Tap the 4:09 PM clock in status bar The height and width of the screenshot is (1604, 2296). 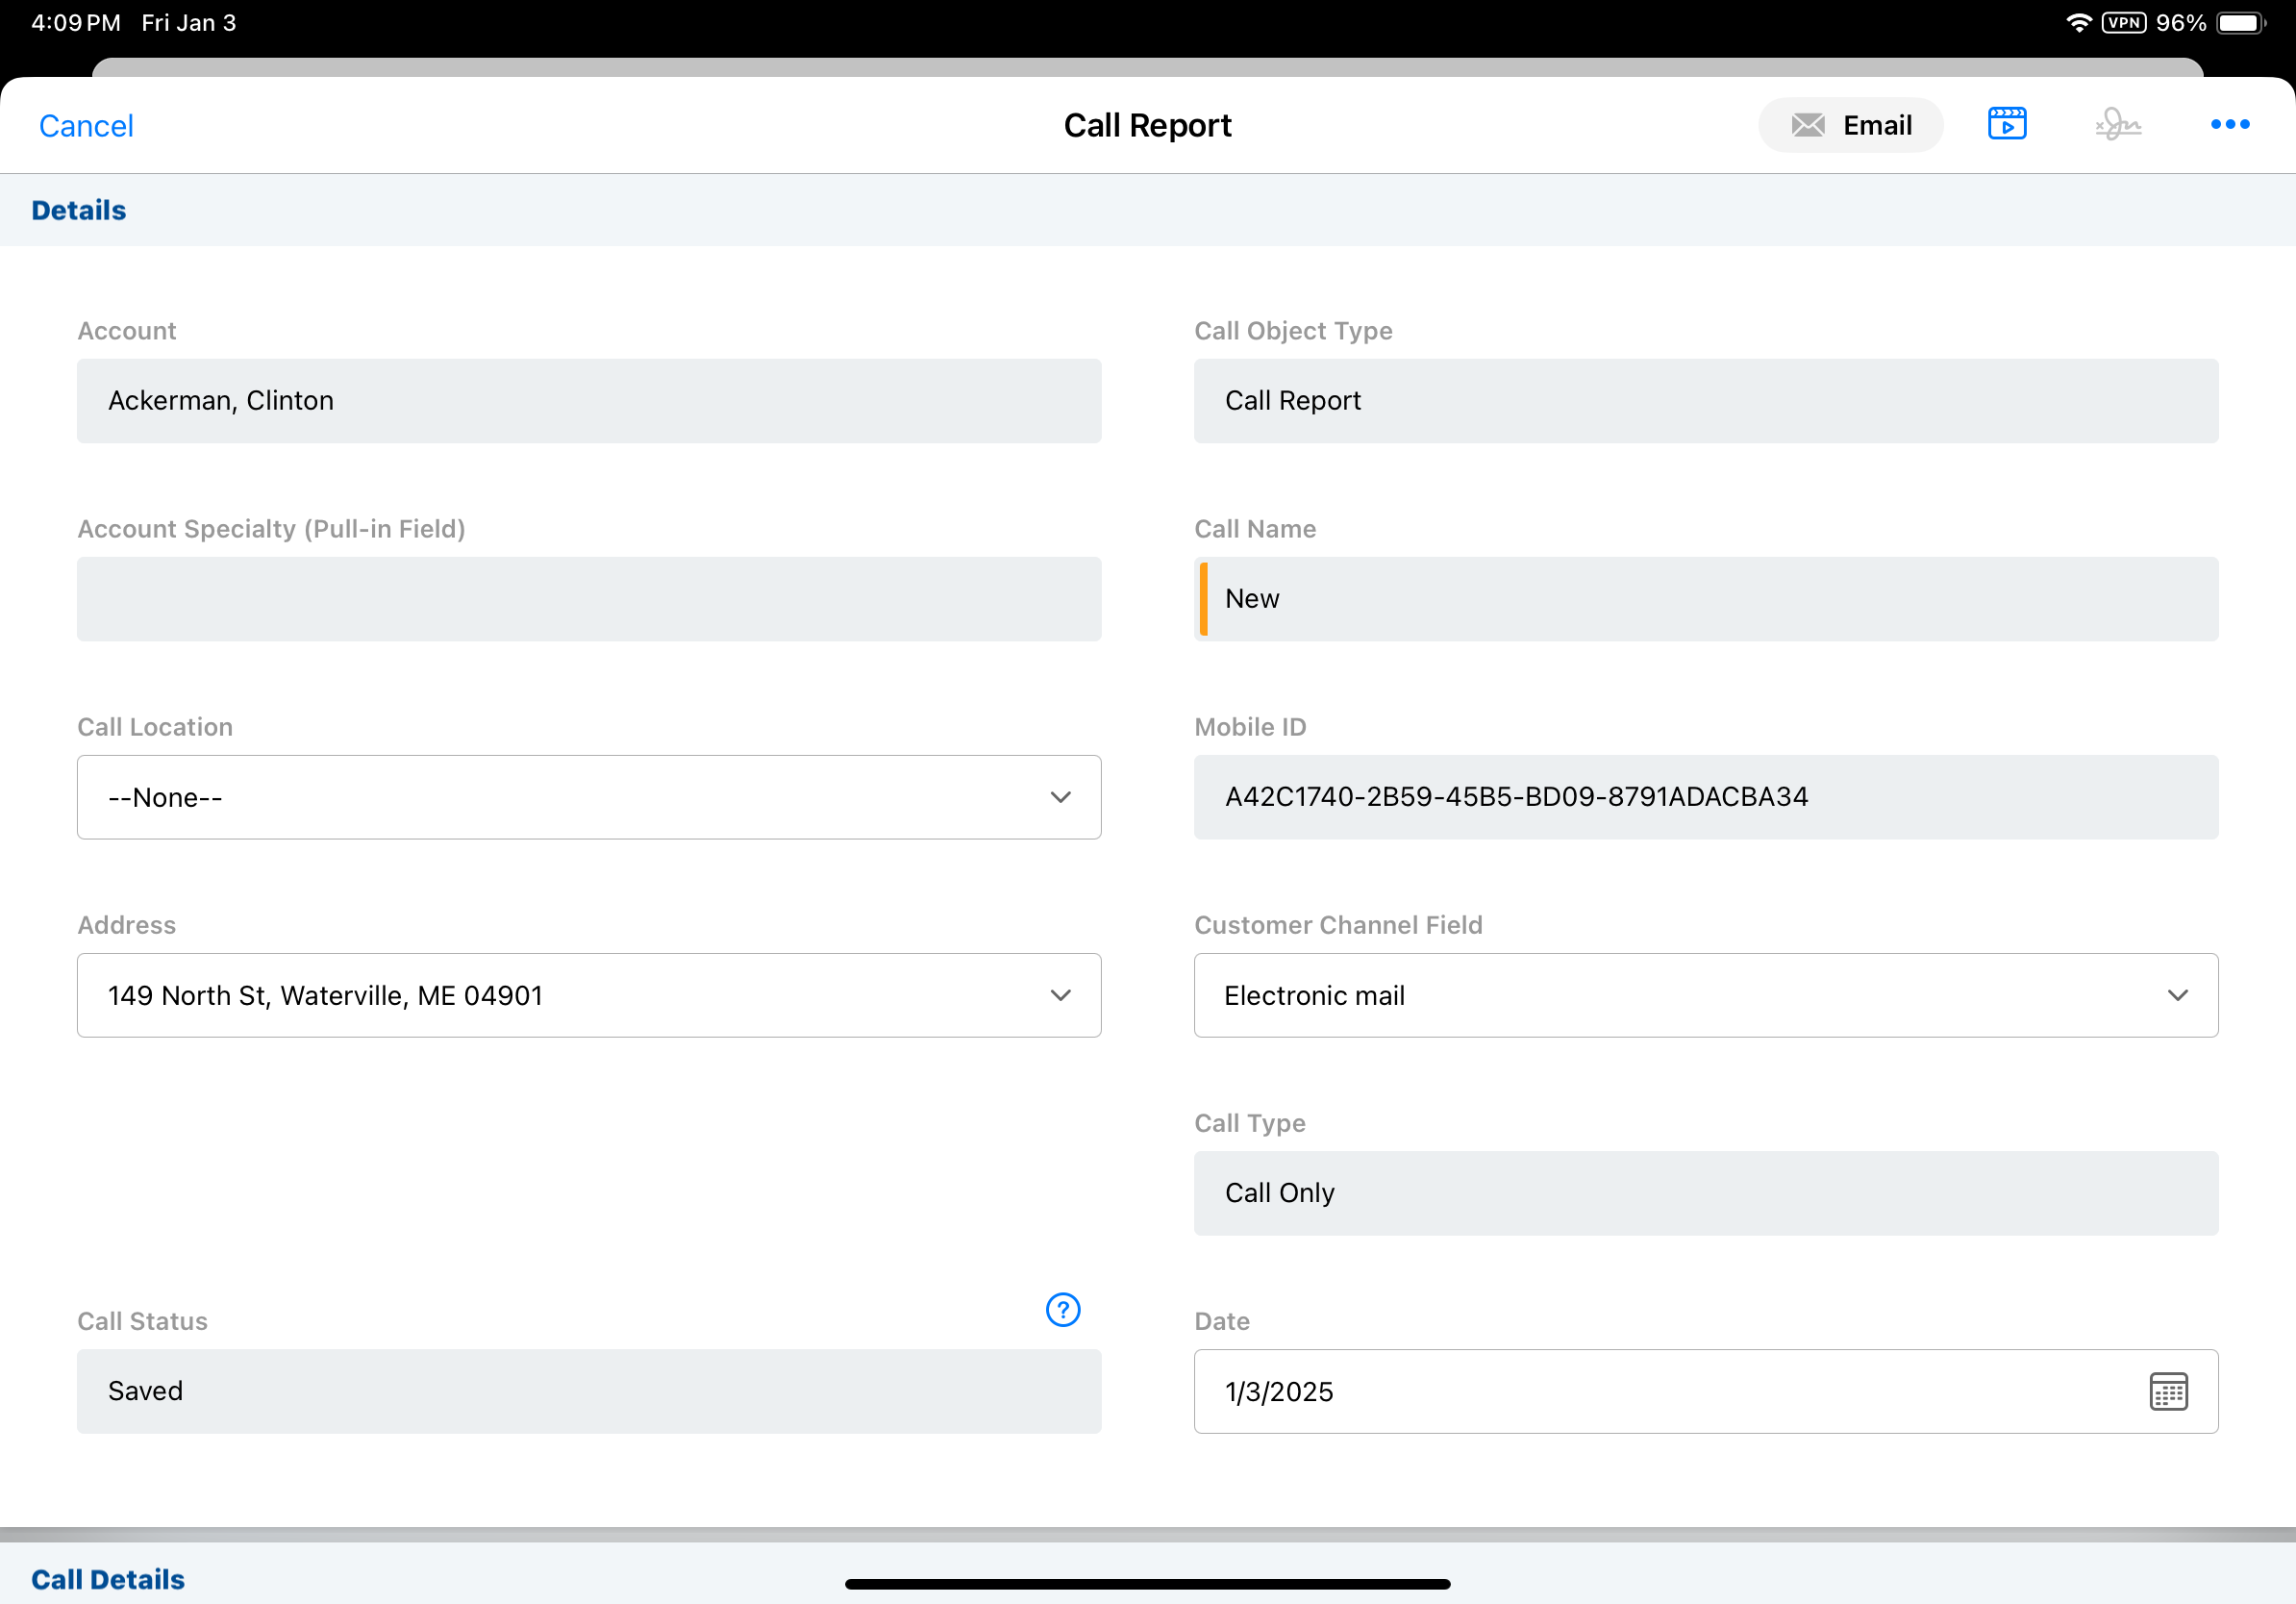[x=76, y=23]
